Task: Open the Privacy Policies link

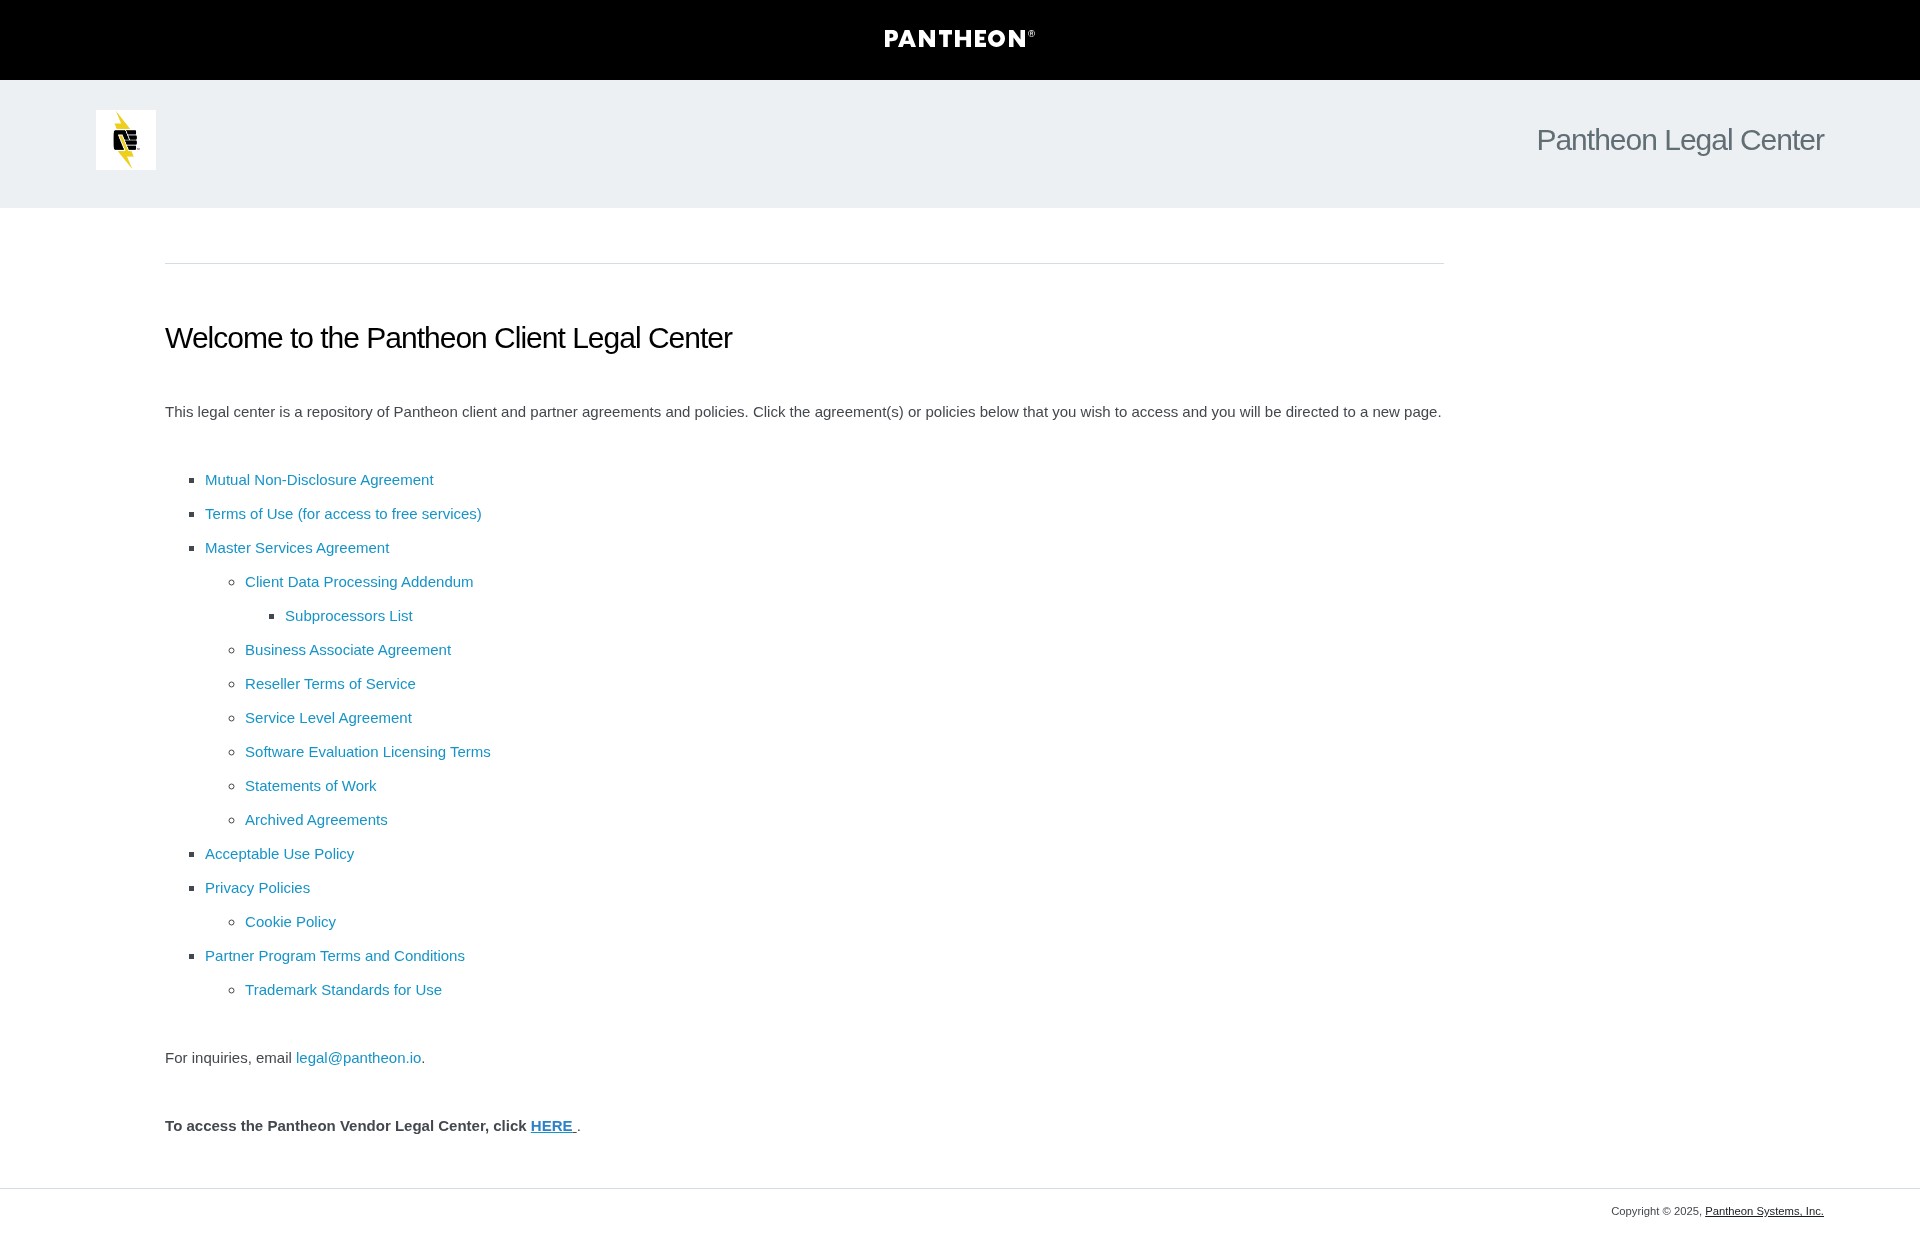Action: (x=257, y=888)
